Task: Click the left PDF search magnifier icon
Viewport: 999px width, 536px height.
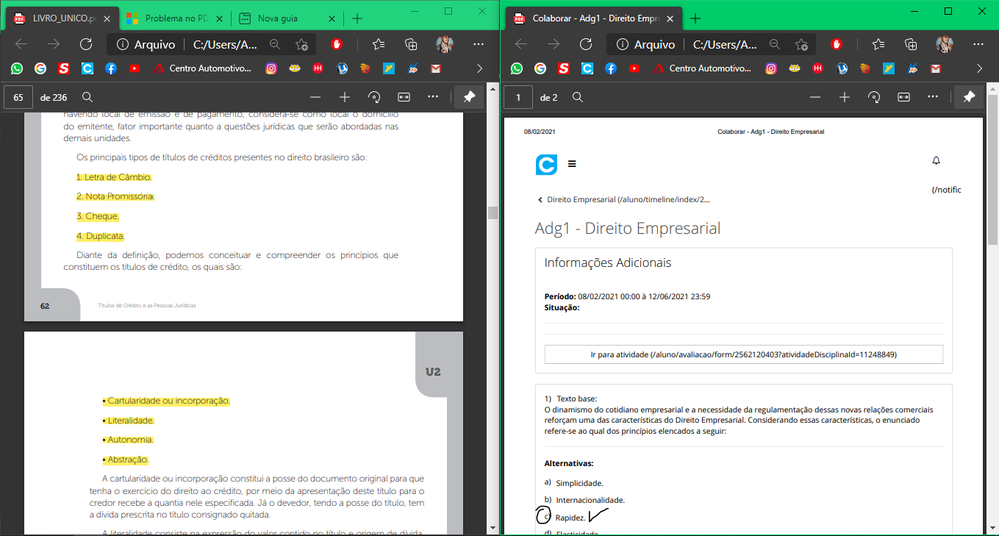Action: tap(87, 97)
